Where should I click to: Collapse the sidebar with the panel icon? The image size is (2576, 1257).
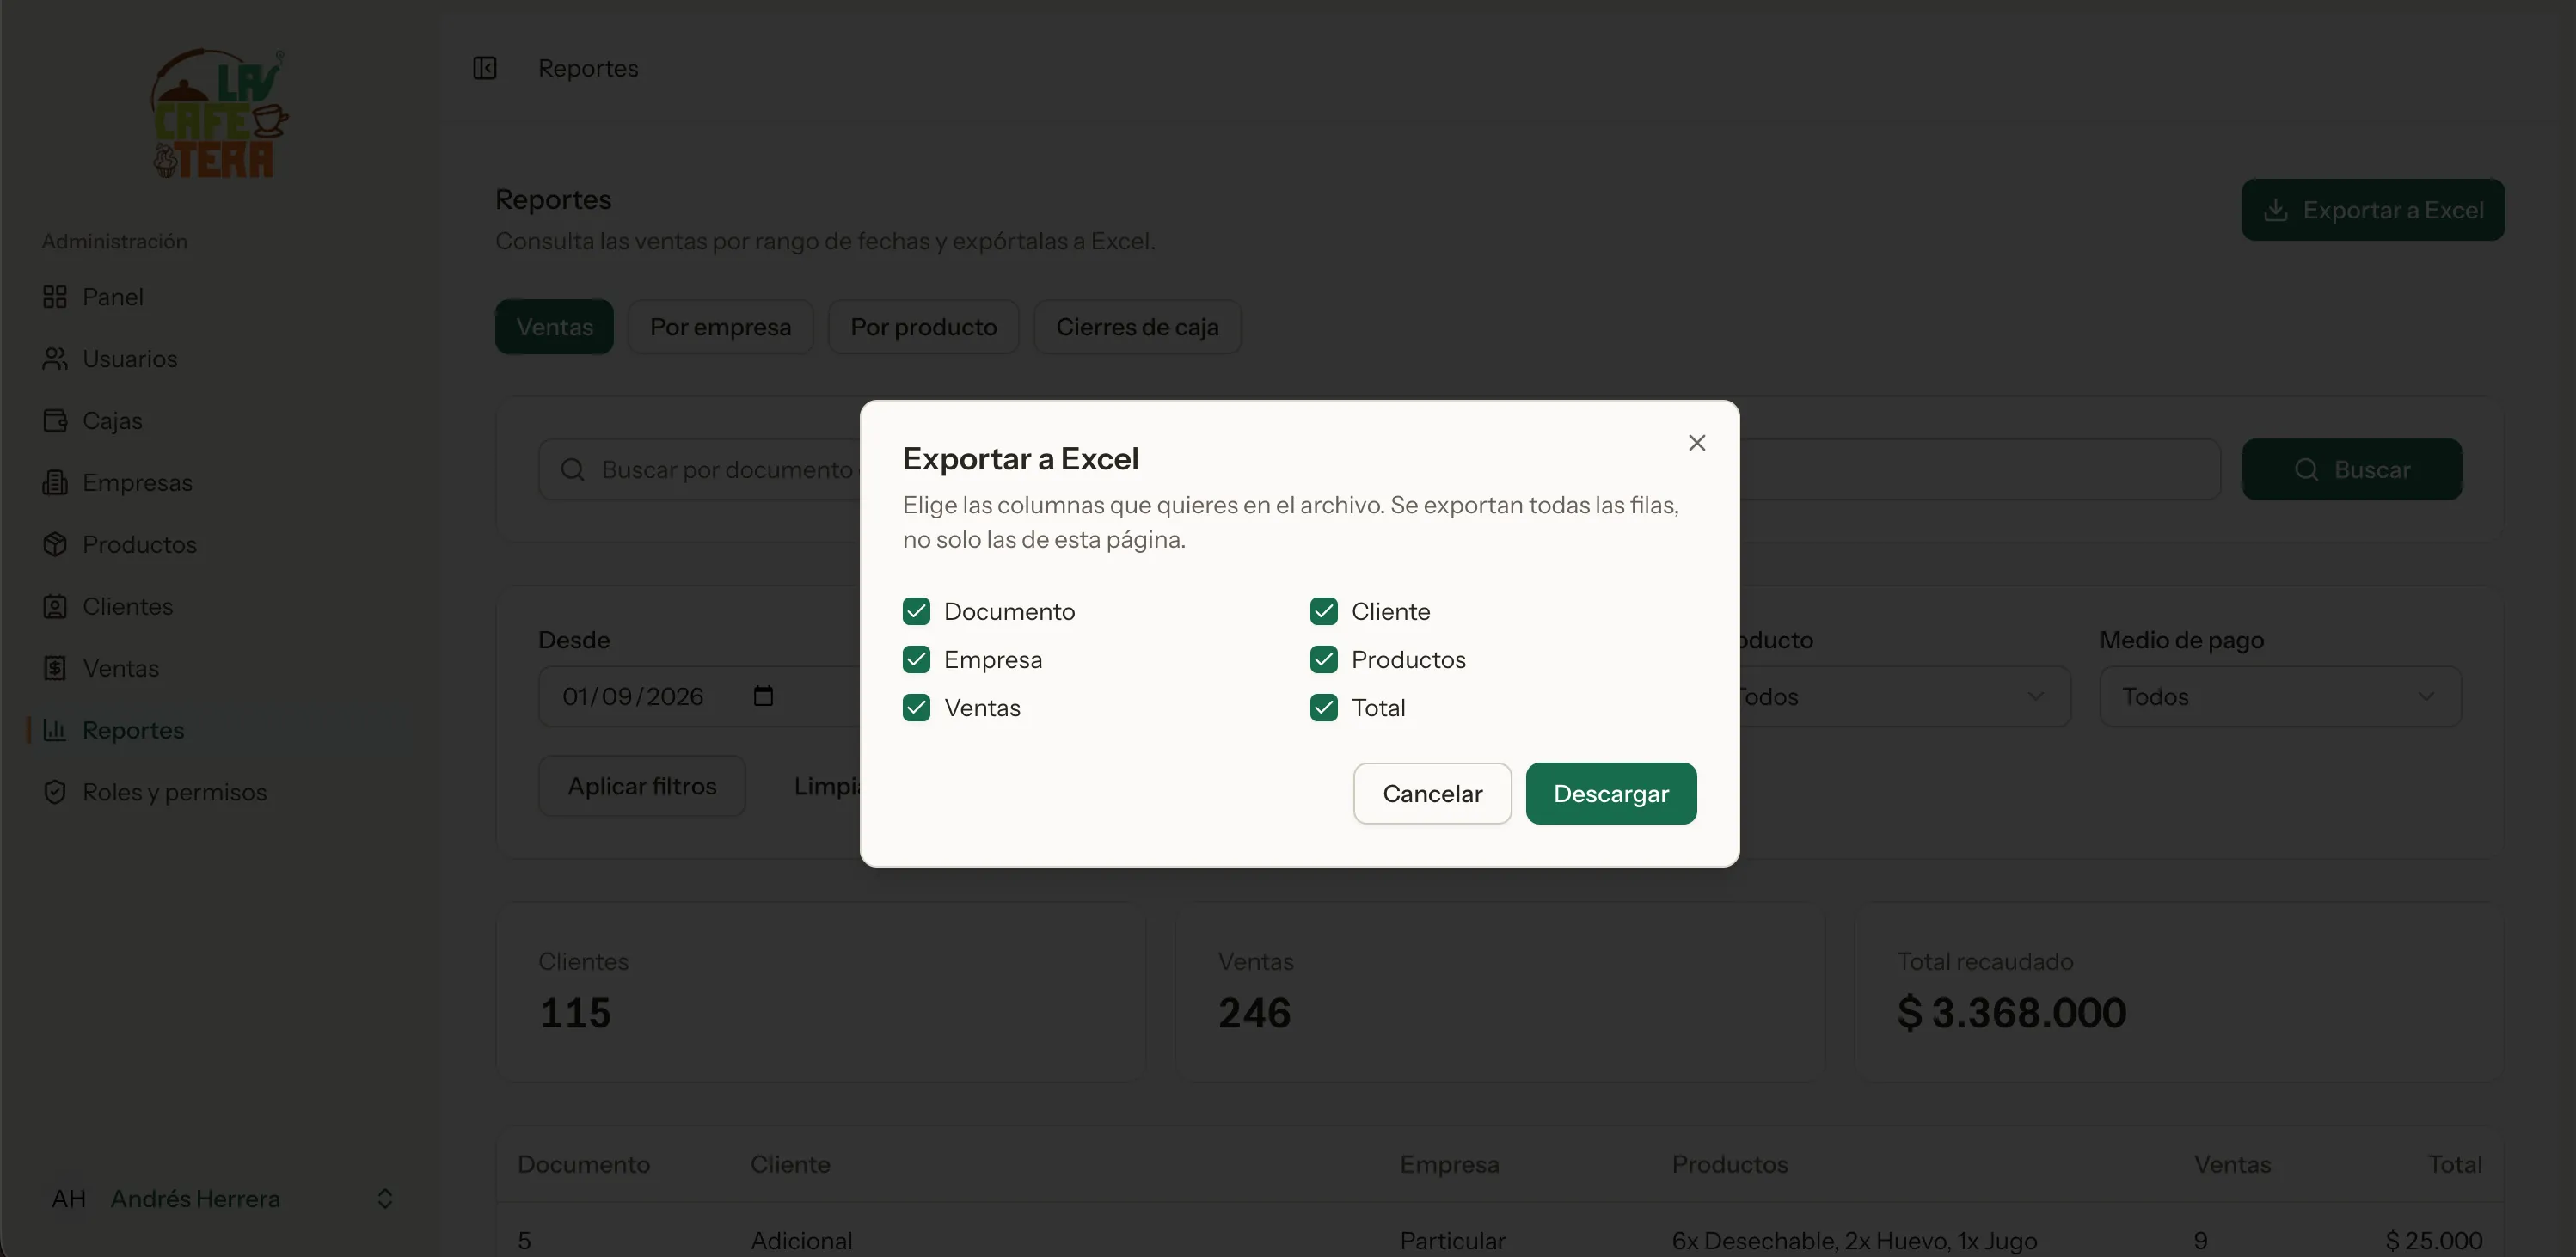click(x=485, y=68)
